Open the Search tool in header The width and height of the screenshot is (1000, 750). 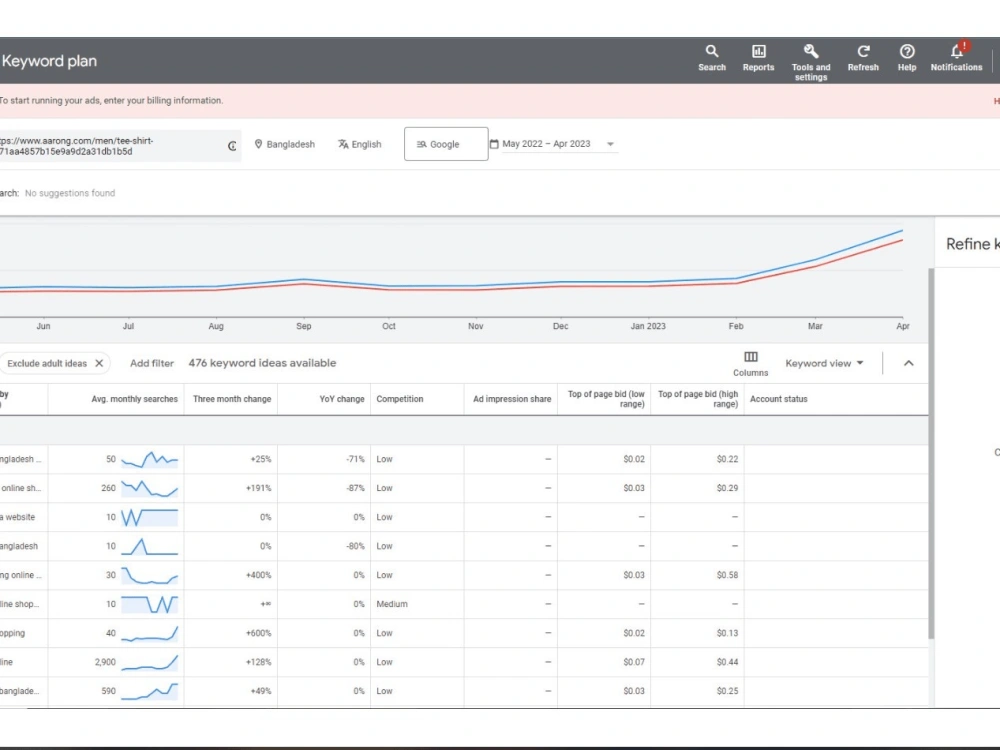coord(712,58)
